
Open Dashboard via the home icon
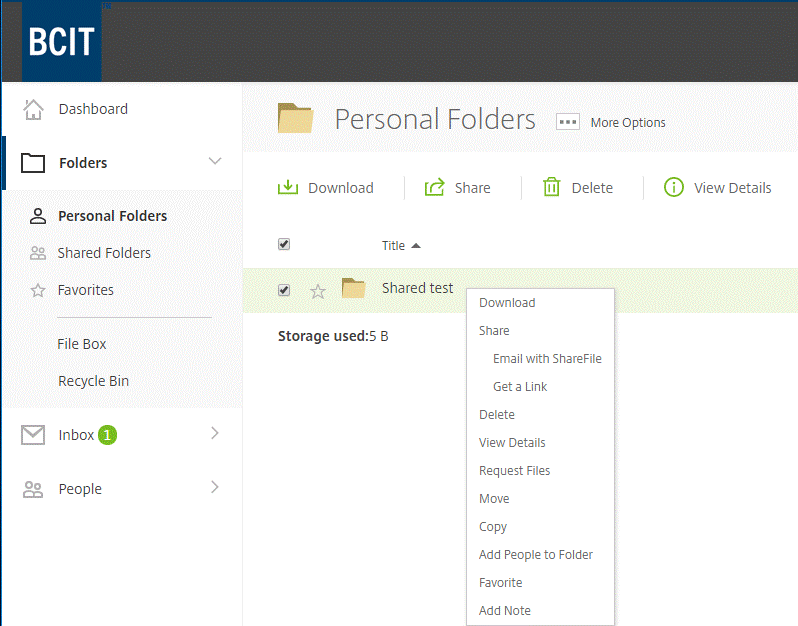tap(34, 109)
